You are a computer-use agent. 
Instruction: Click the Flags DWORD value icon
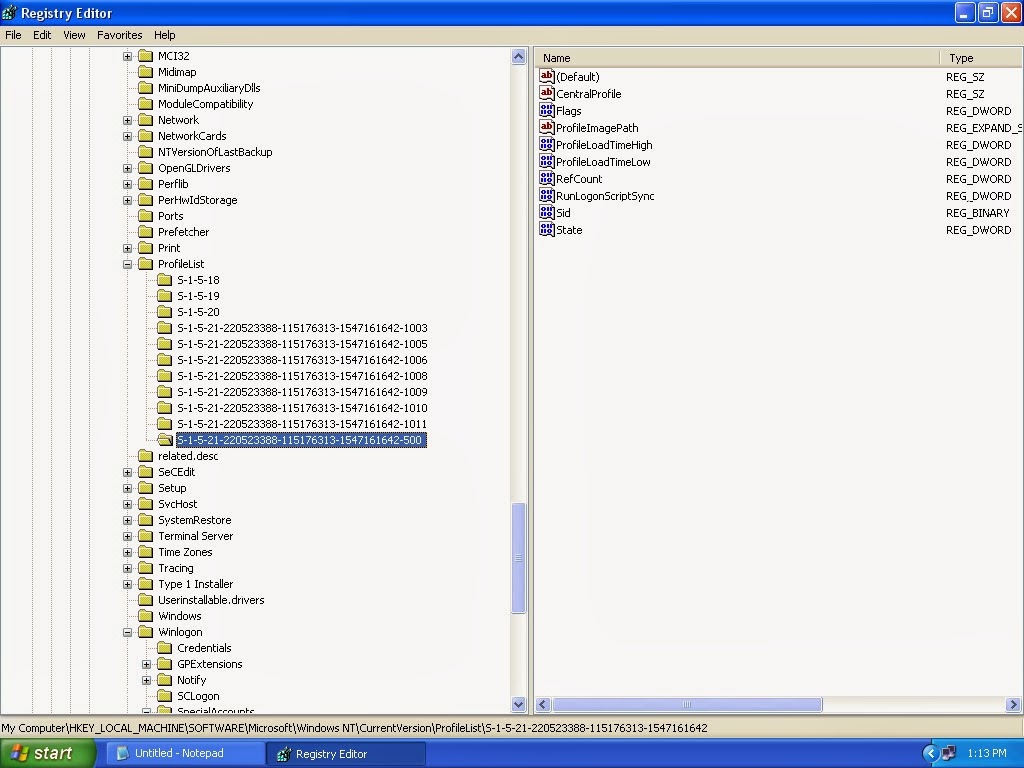(547, 110)
